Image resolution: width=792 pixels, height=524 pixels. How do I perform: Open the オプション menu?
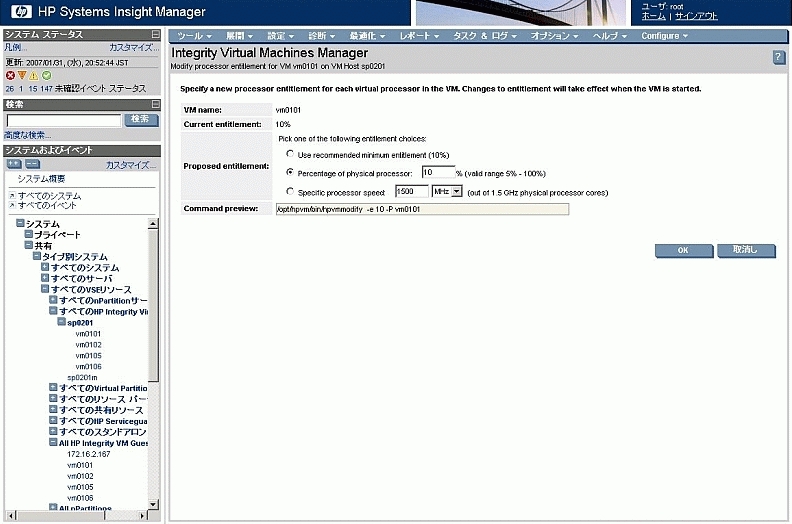[x=554, y=36]
